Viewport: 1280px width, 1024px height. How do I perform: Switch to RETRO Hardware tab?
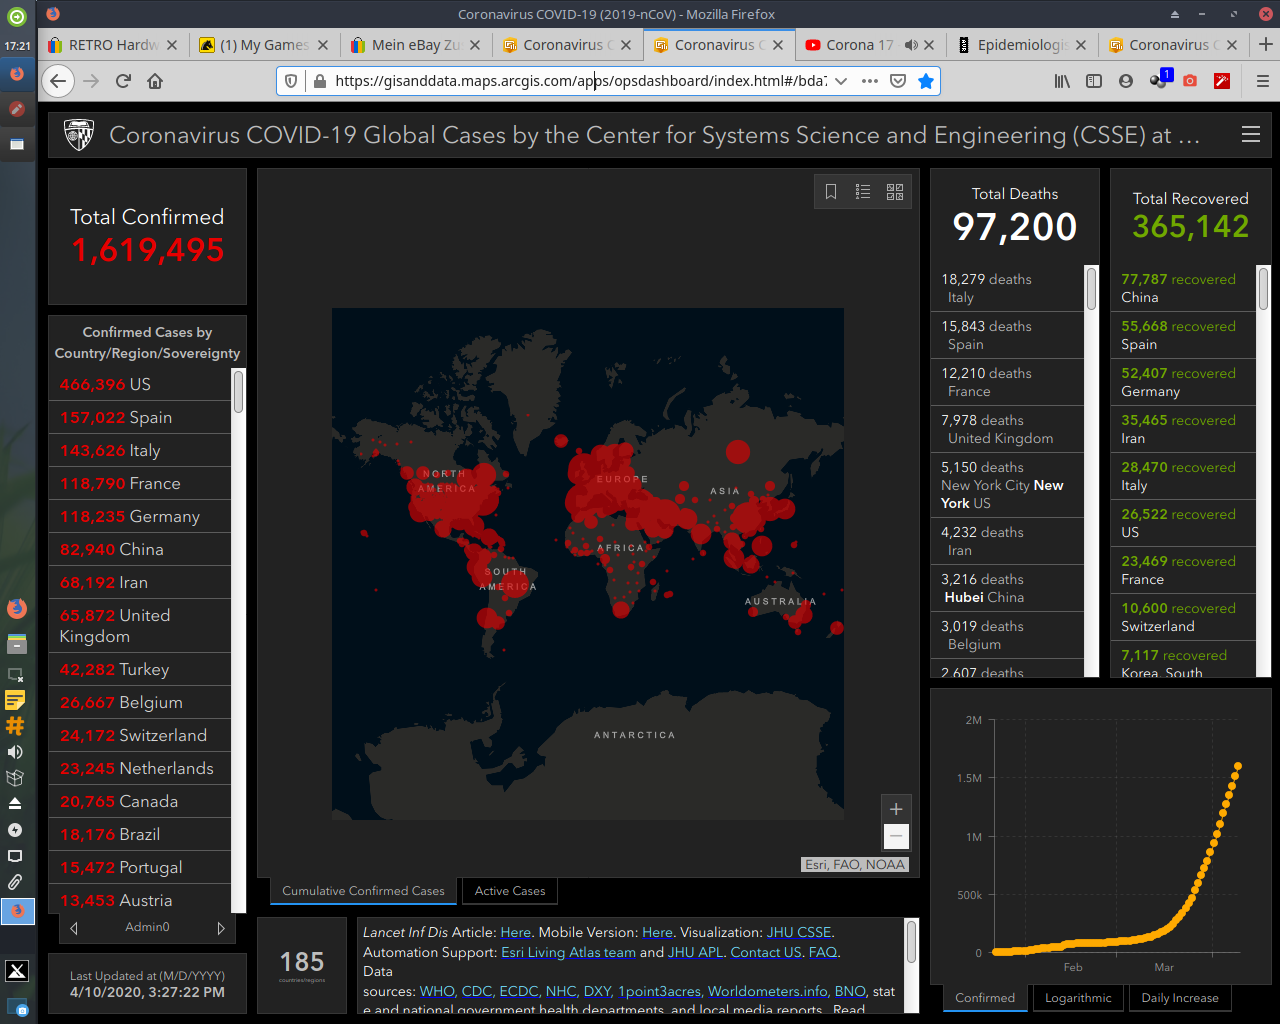click(x=113, y=45)
